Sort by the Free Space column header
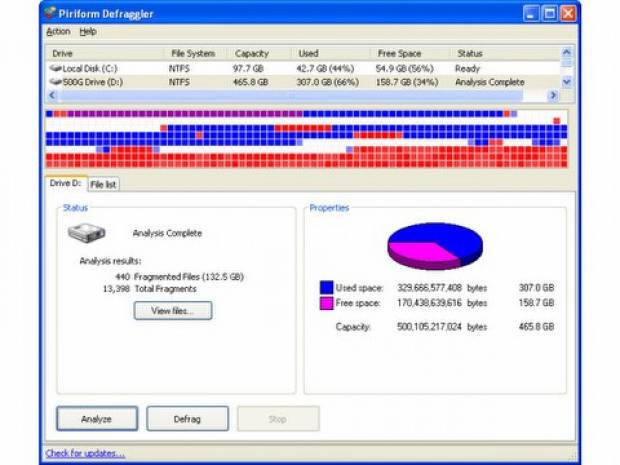620x465 pixels. coord(410,53)
